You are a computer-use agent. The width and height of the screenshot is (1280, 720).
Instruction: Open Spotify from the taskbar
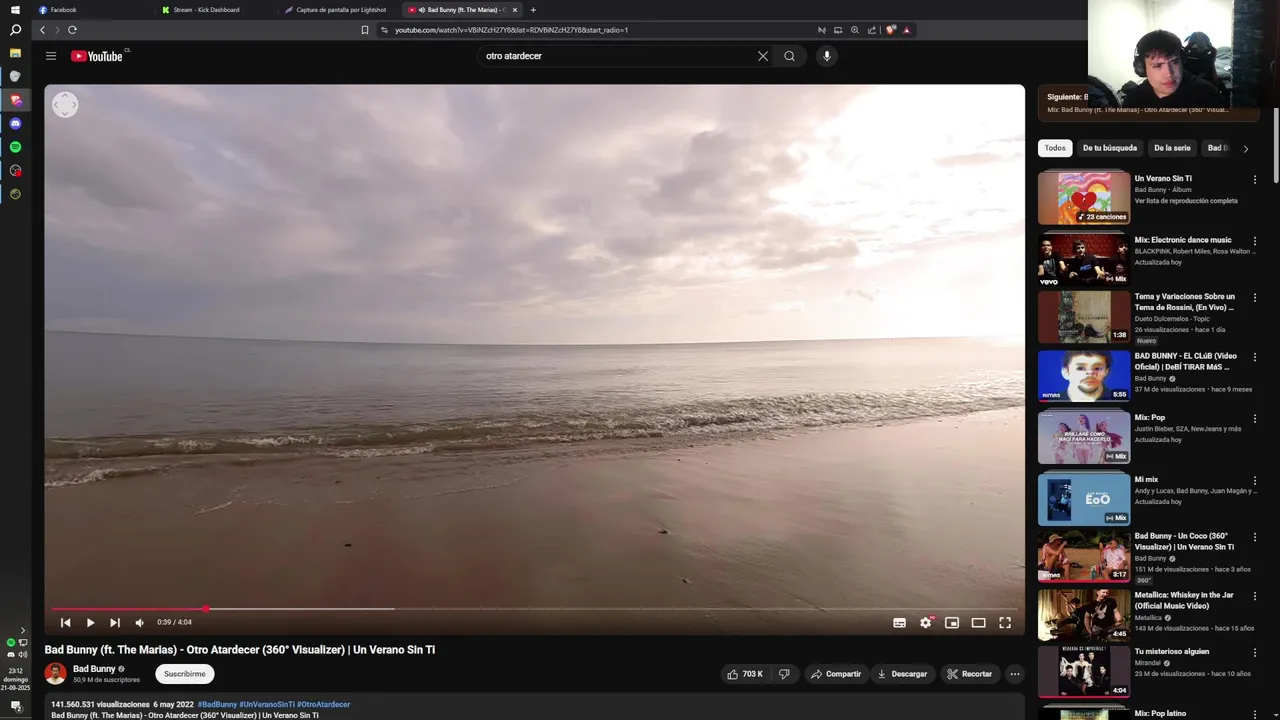point(15,147)
